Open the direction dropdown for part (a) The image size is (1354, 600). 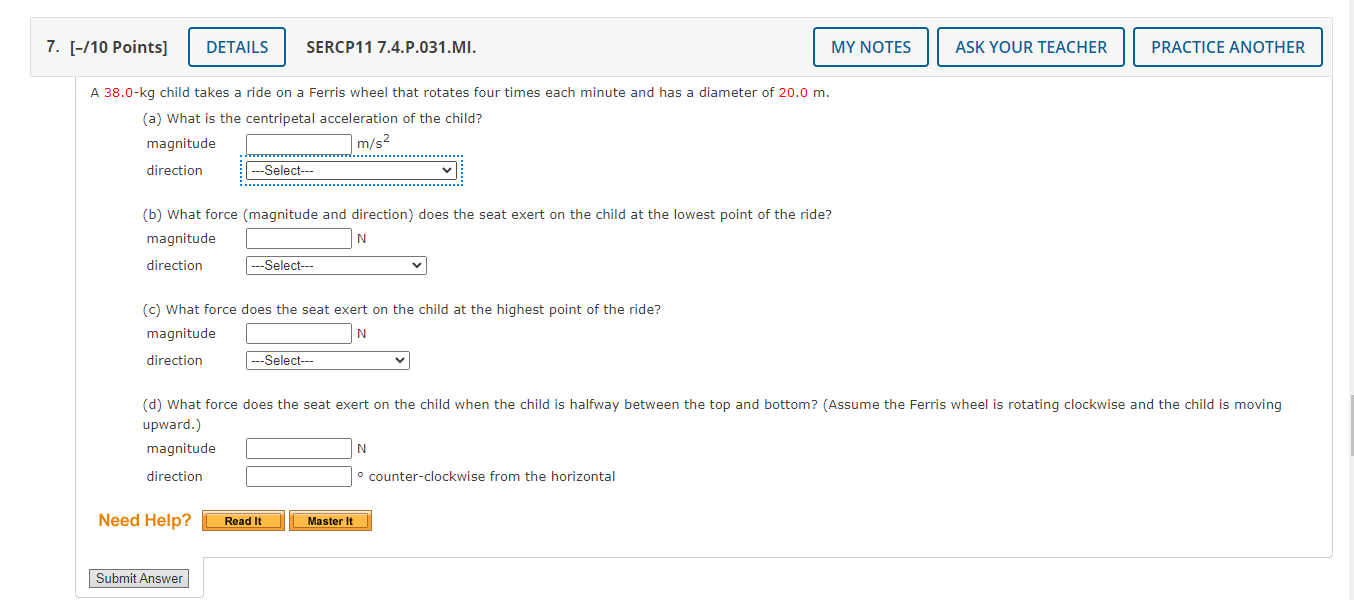[x=350, y=170]
